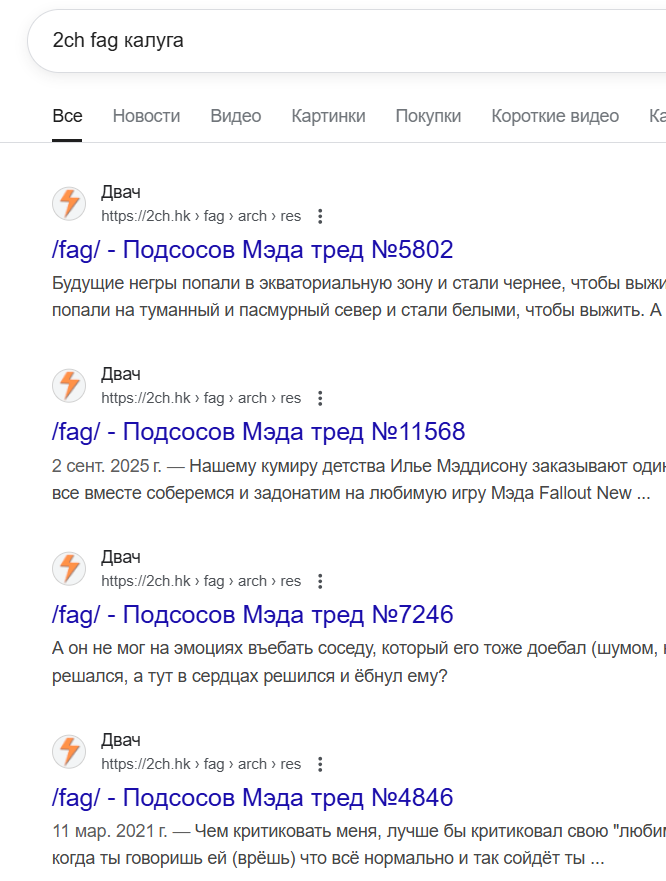Open three-dot menu for тред №7246 result
The width and height of the screenshot is (666, 881).
coord(320,581)
